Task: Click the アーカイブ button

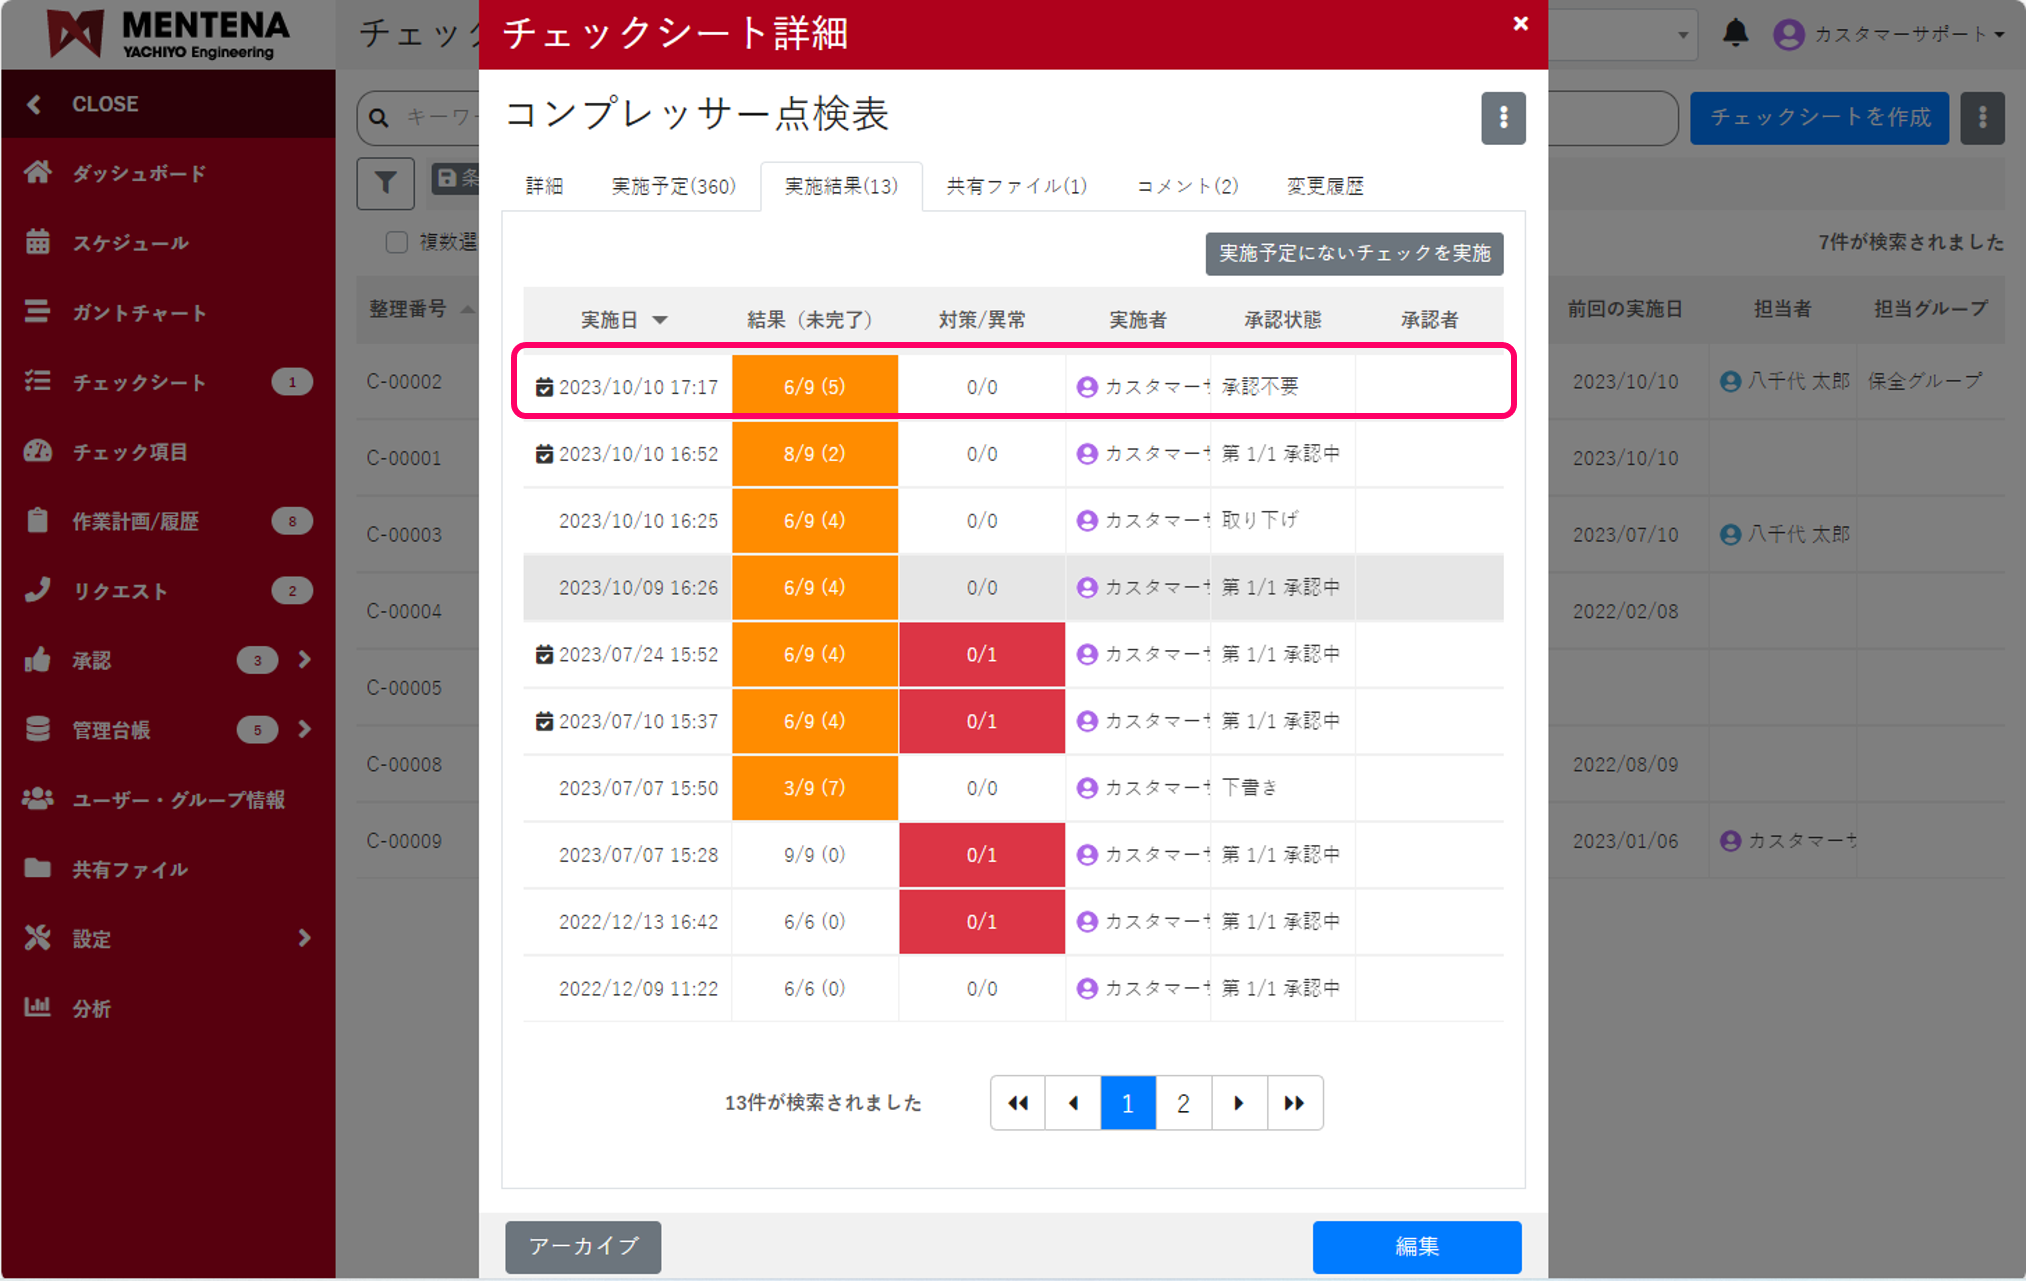Action: (x=583, y=1246)
